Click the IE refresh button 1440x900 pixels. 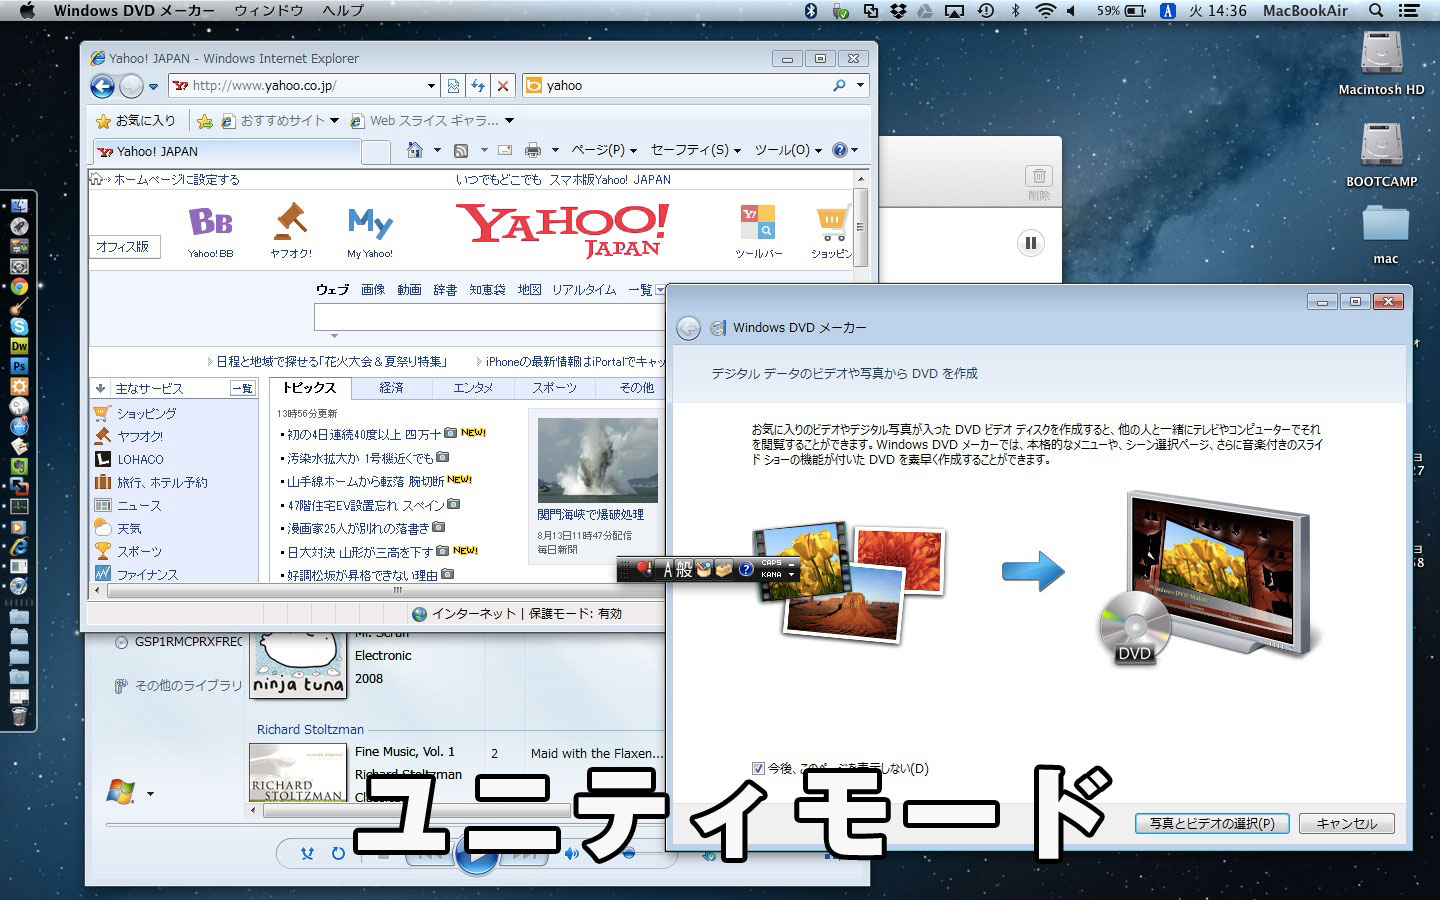pyautogui.click(x=478, y=86)
